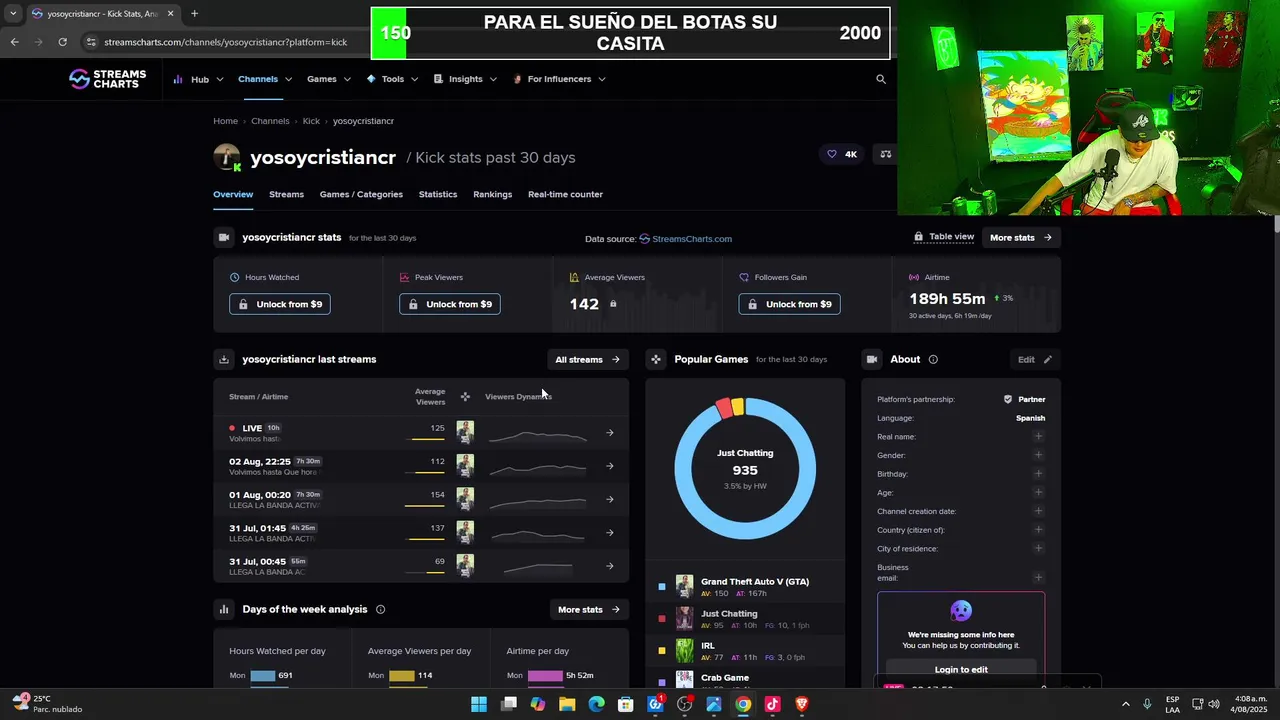Switch to the Games / Categories tab
Image resolution: width=1280 pixels, height=720 pixels.
(x=361, y=194)
